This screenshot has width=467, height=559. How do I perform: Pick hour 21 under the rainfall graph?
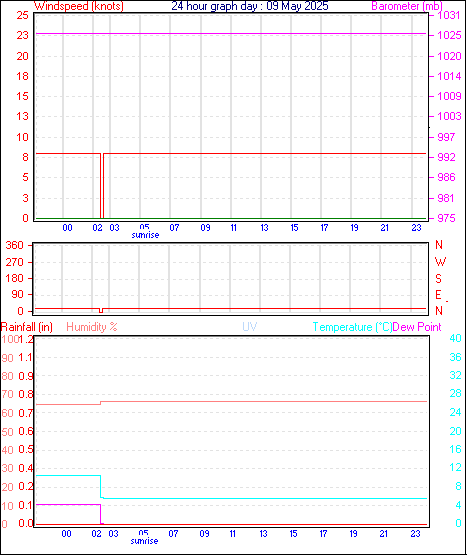point(383,534)
